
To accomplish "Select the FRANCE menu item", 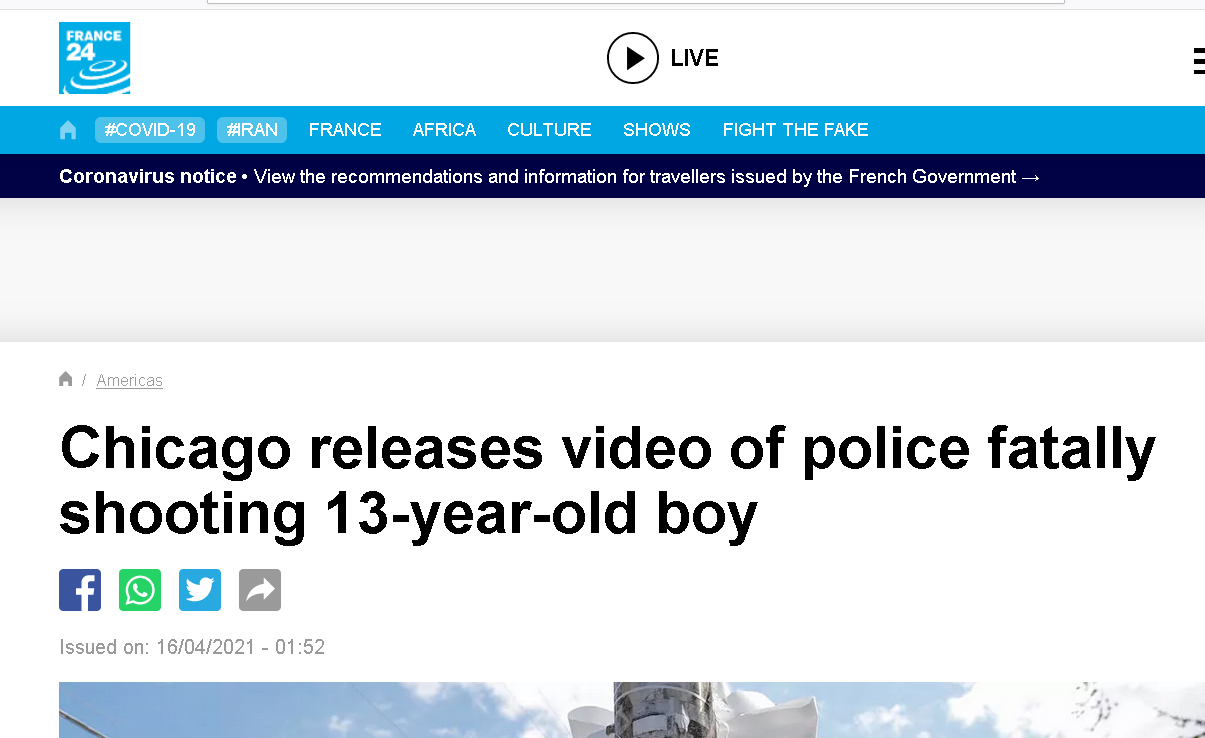I will tap(345, 130).
